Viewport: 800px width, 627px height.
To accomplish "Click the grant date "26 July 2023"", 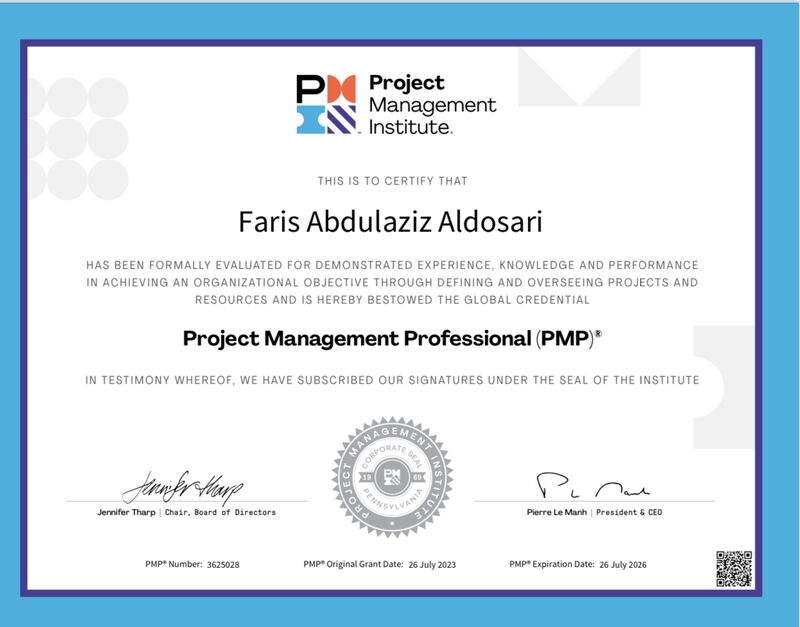I will (432, 565).
